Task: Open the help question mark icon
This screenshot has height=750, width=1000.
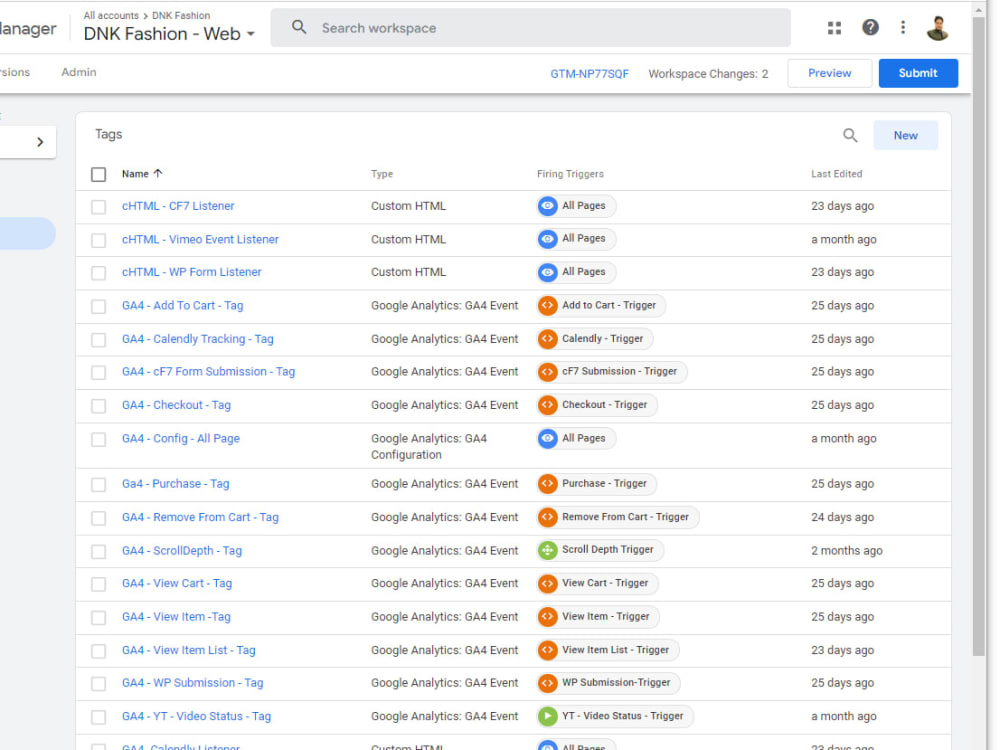Action: [870, 27]
